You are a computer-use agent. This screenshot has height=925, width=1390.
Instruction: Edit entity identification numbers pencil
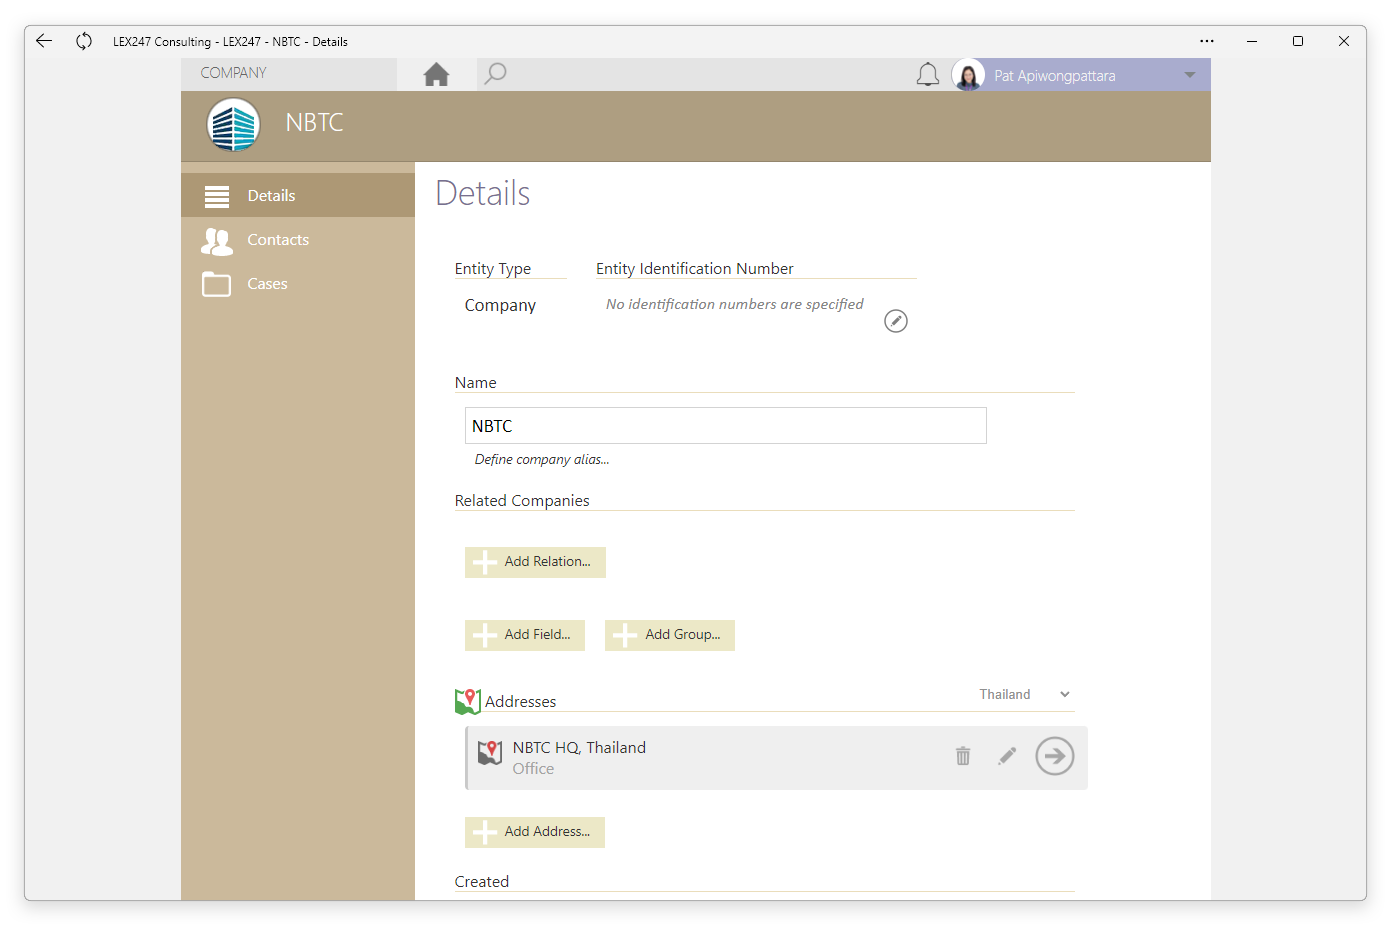[x=896, y=321]
